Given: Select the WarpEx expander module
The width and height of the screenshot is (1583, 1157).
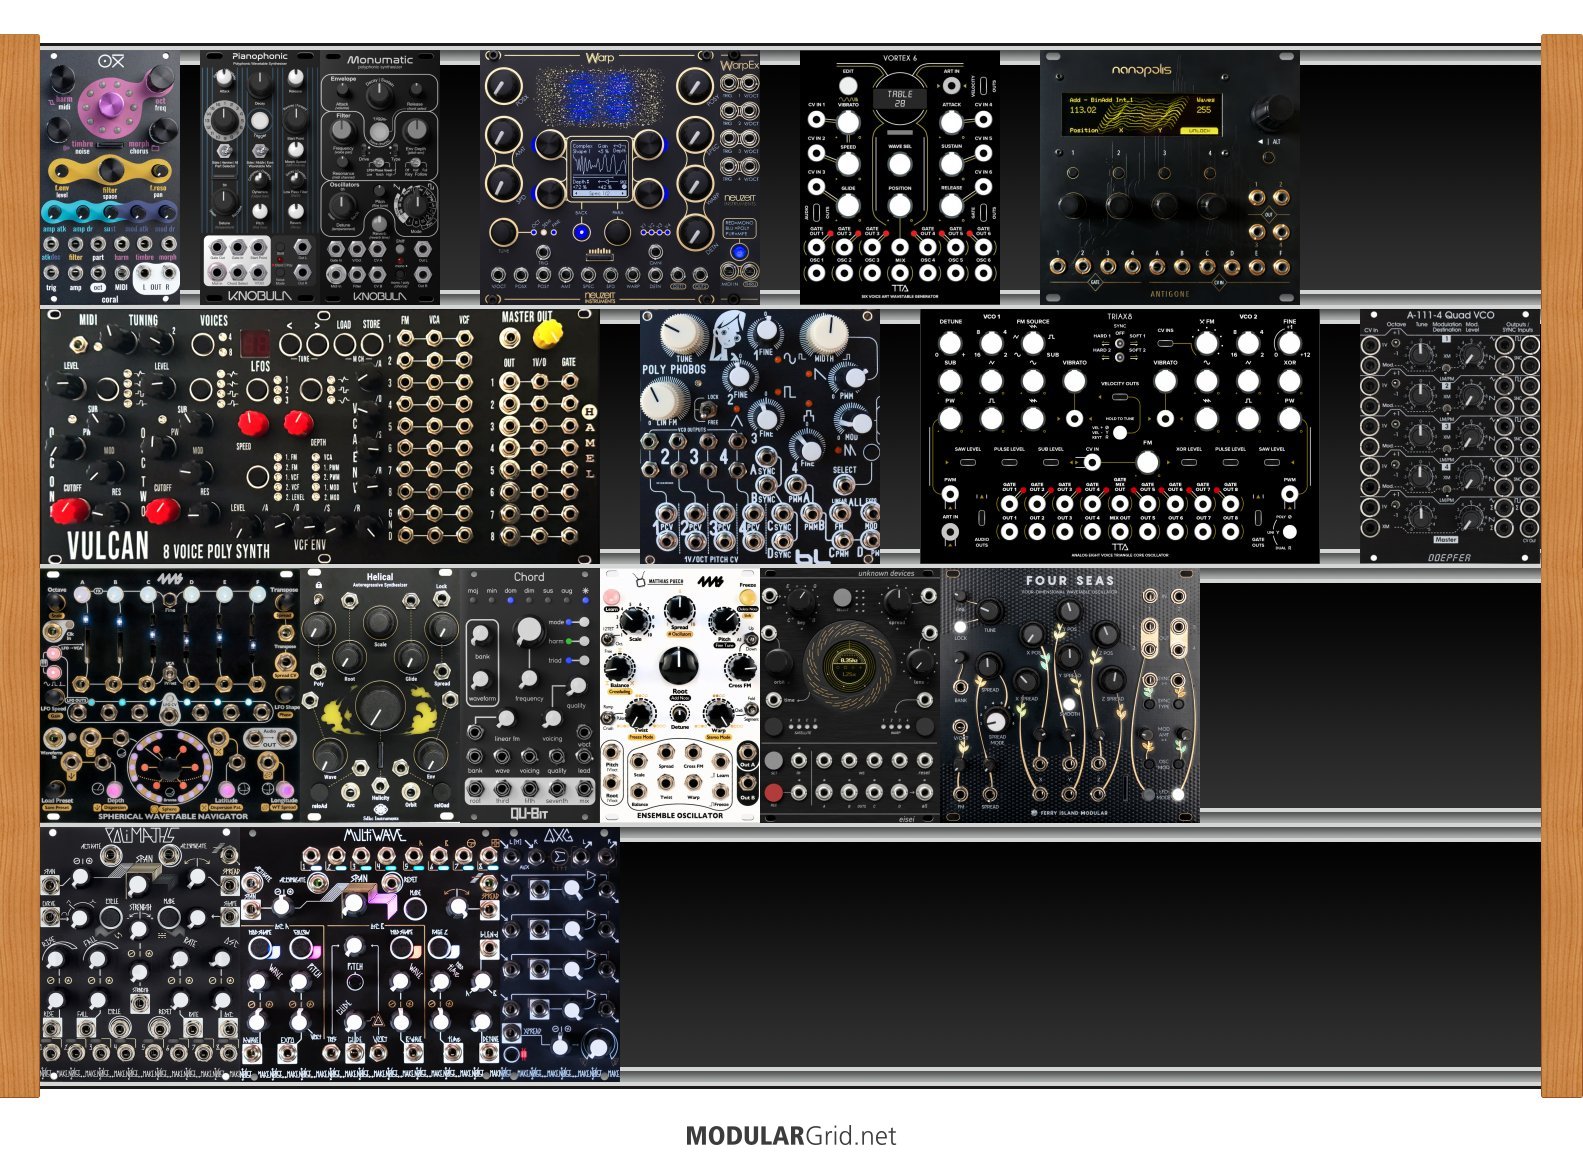Looking at the screenshot, I should point(739,178).
